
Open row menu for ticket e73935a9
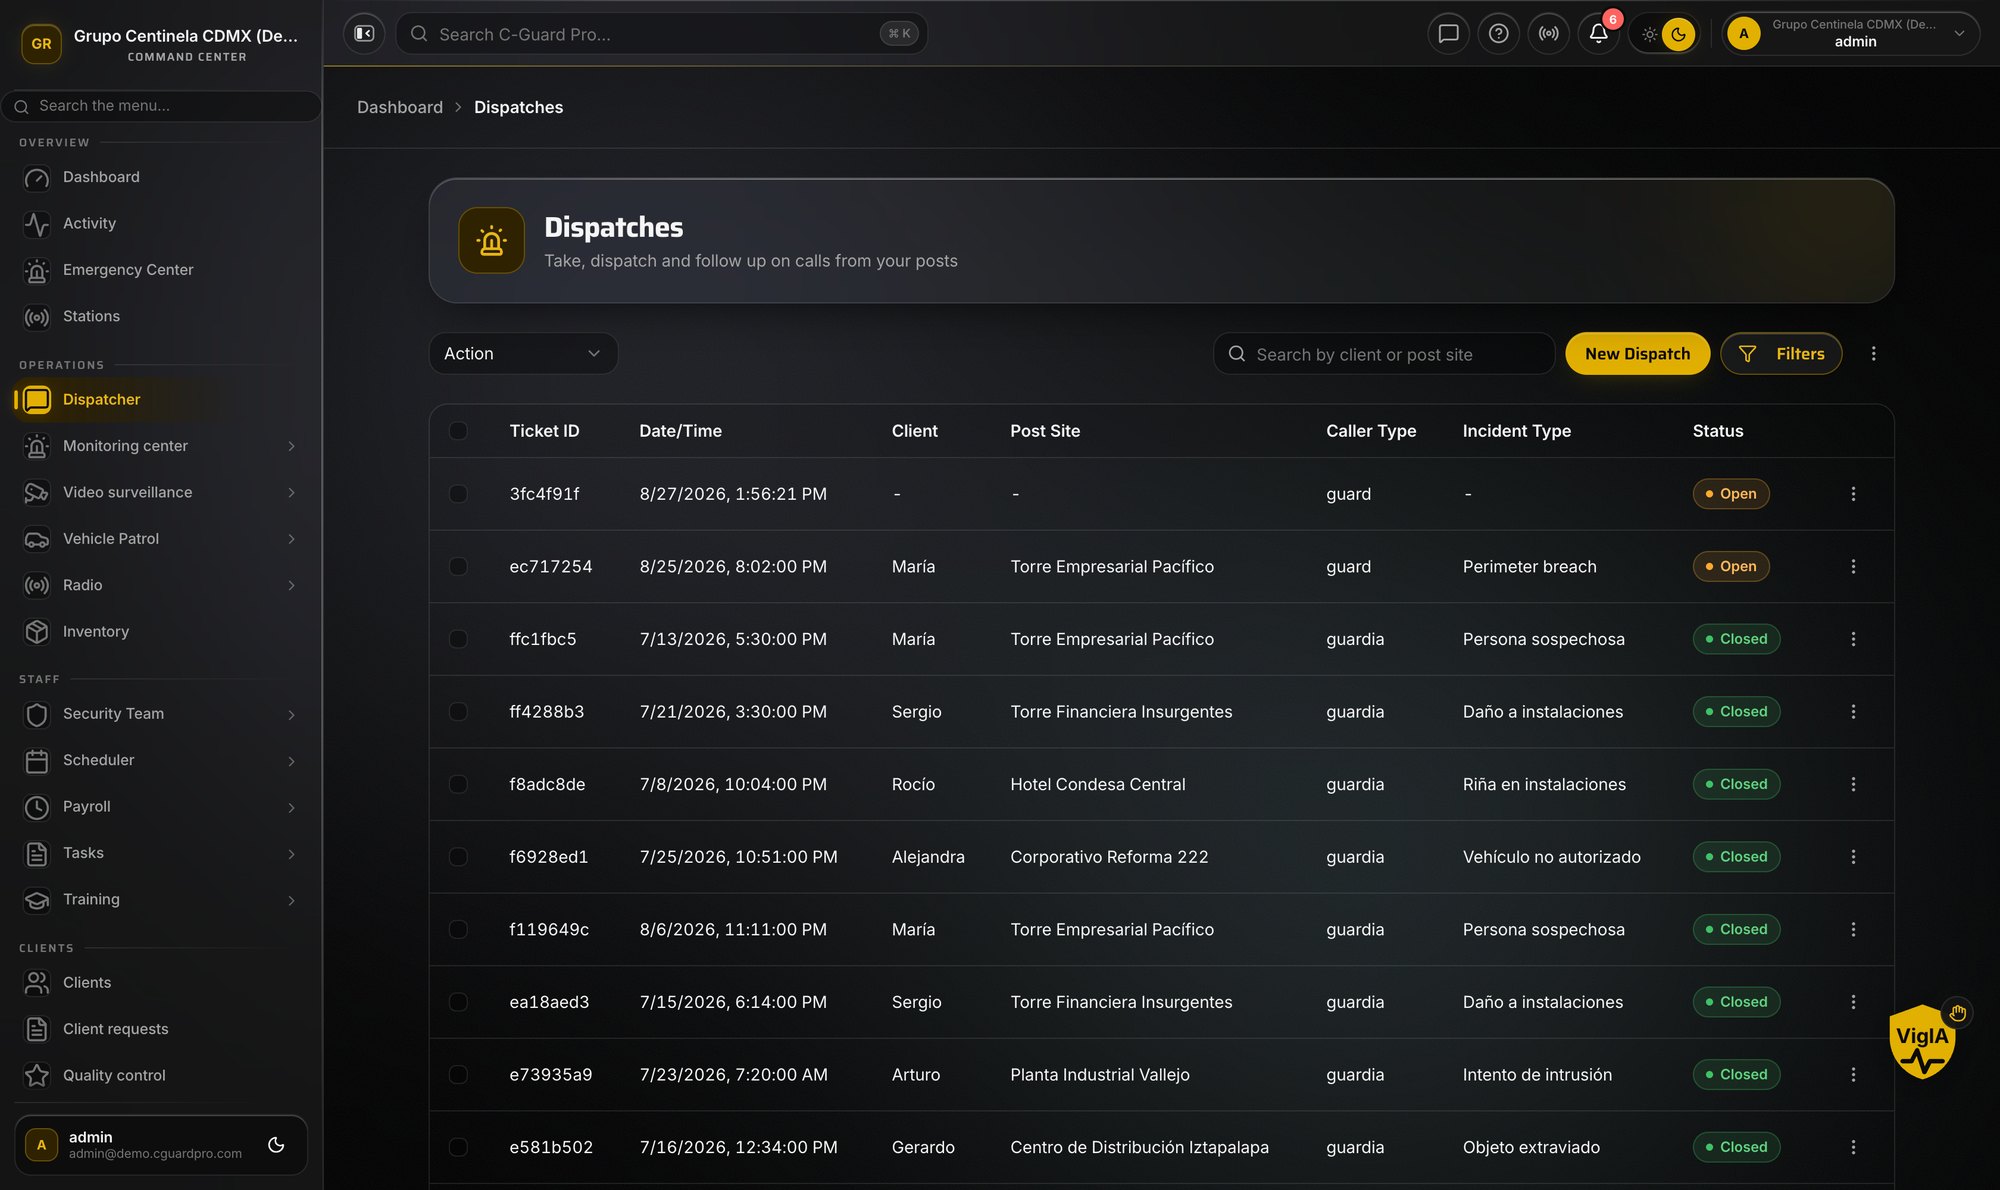coord(1853,1074)
